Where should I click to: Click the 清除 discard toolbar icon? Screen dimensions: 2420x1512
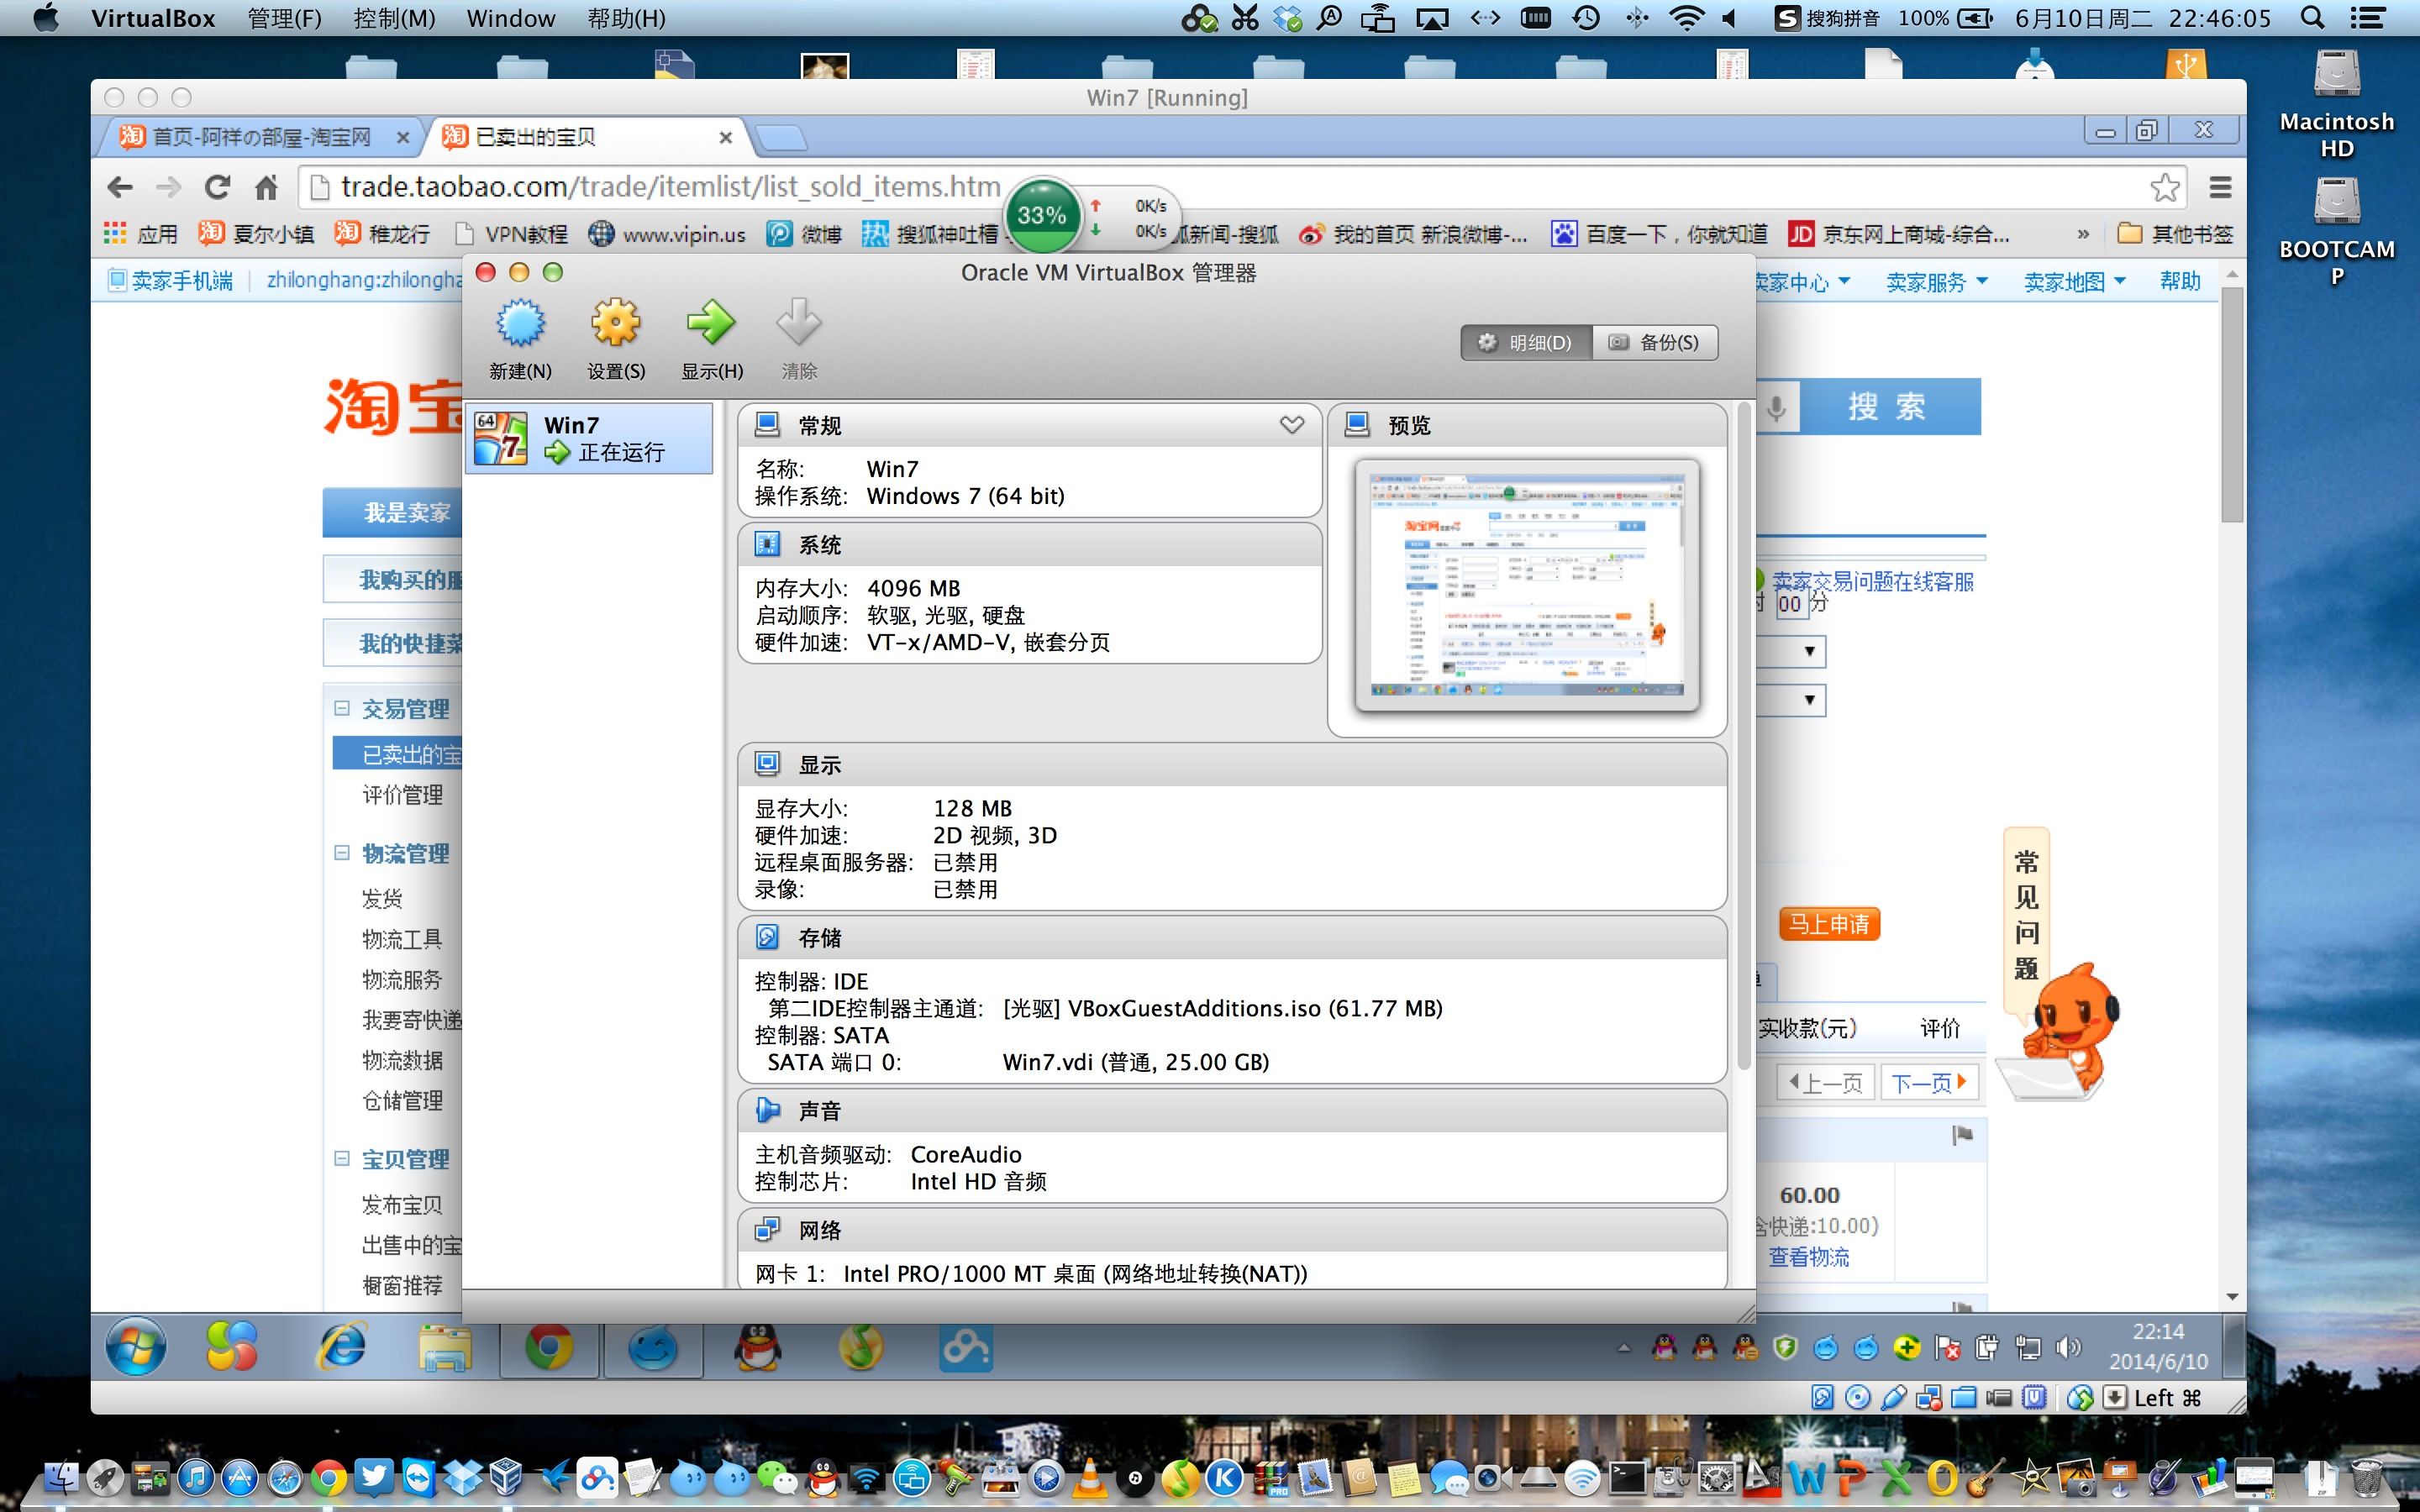click(x=799, y=323)
